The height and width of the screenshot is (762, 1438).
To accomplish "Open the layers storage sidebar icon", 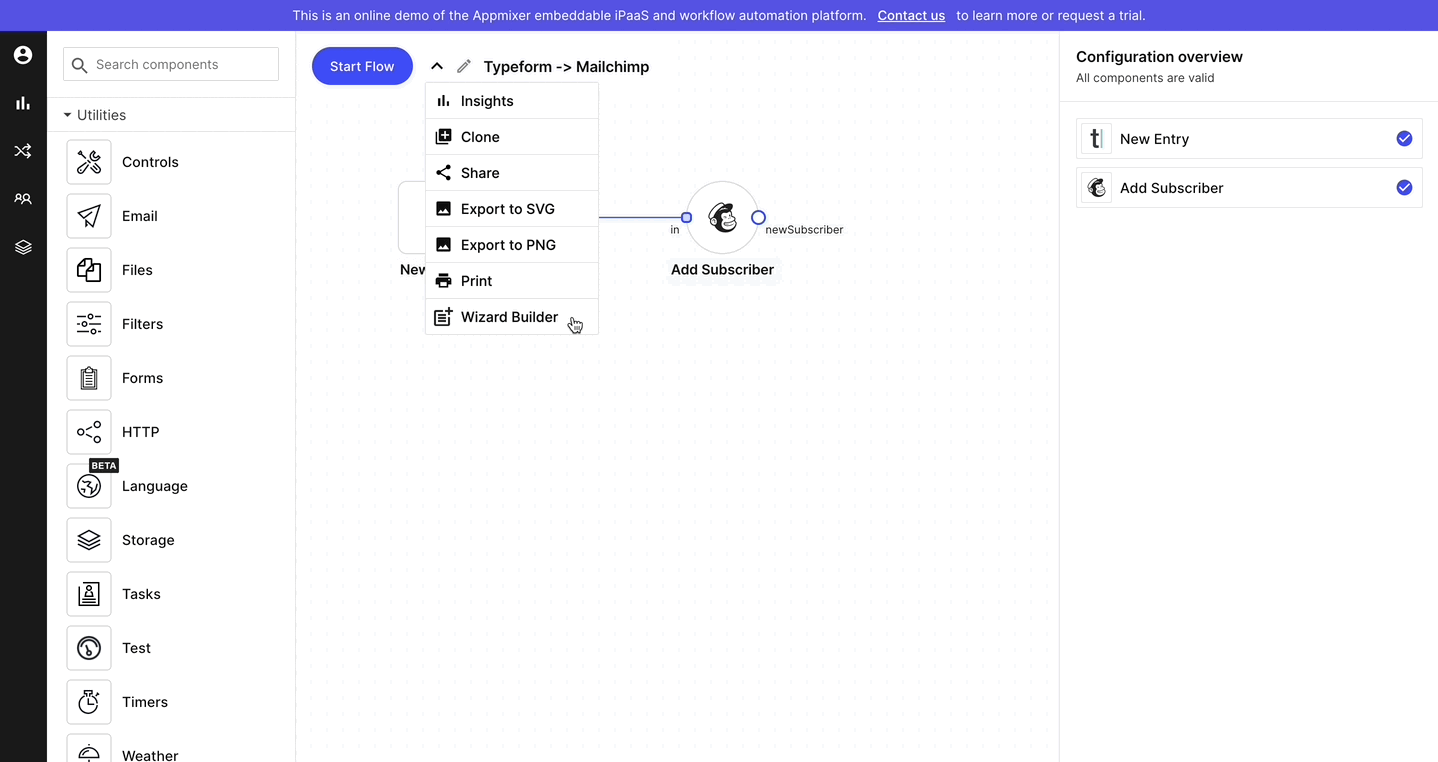I will click(23, 247).
